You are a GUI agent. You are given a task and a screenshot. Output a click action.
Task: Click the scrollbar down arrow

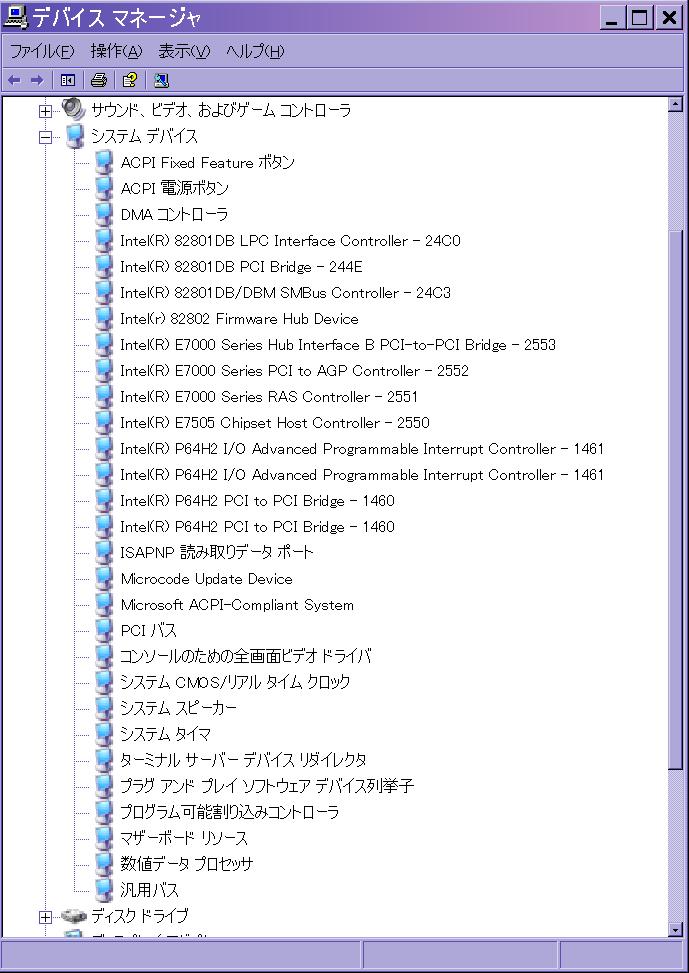(675, 929)
